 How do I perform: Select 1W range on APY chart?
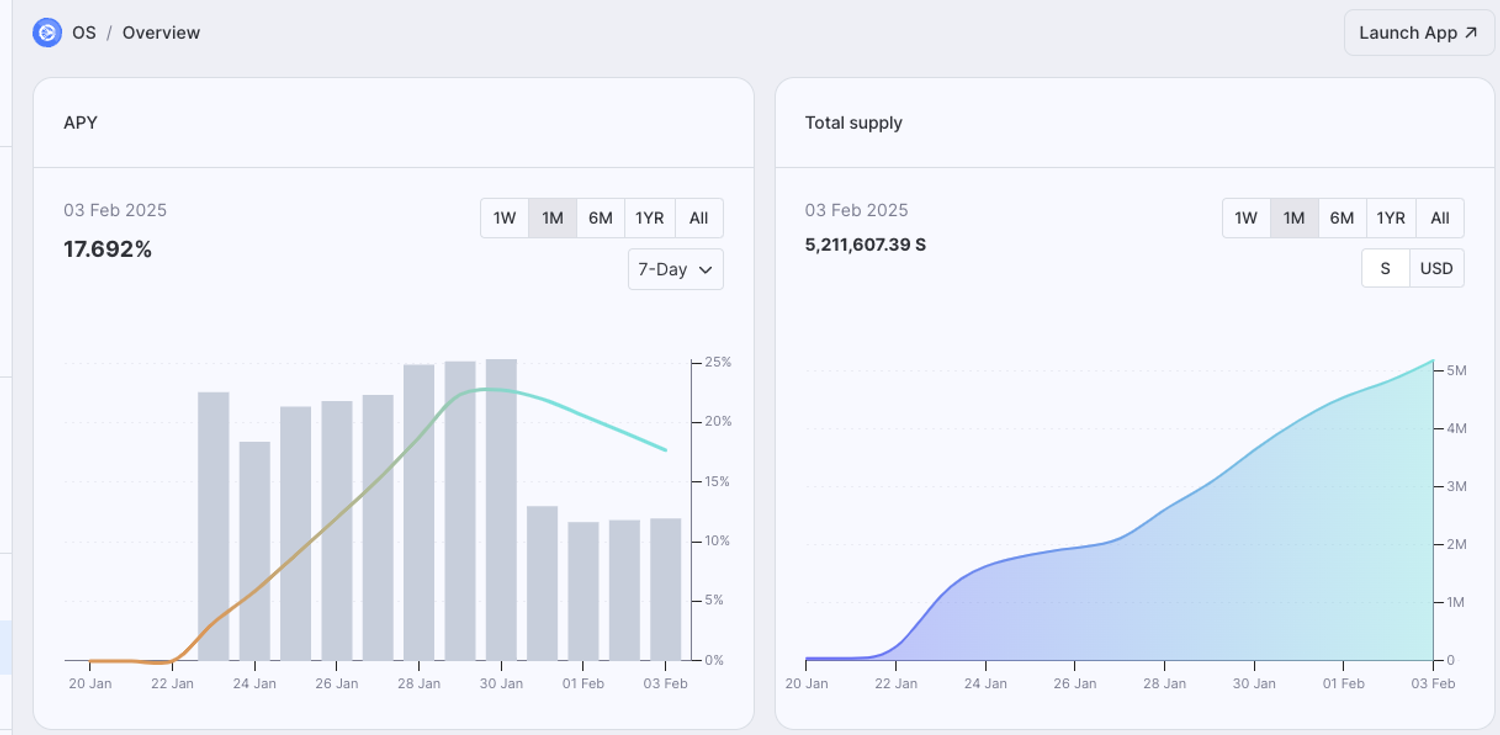click(505, 218)
